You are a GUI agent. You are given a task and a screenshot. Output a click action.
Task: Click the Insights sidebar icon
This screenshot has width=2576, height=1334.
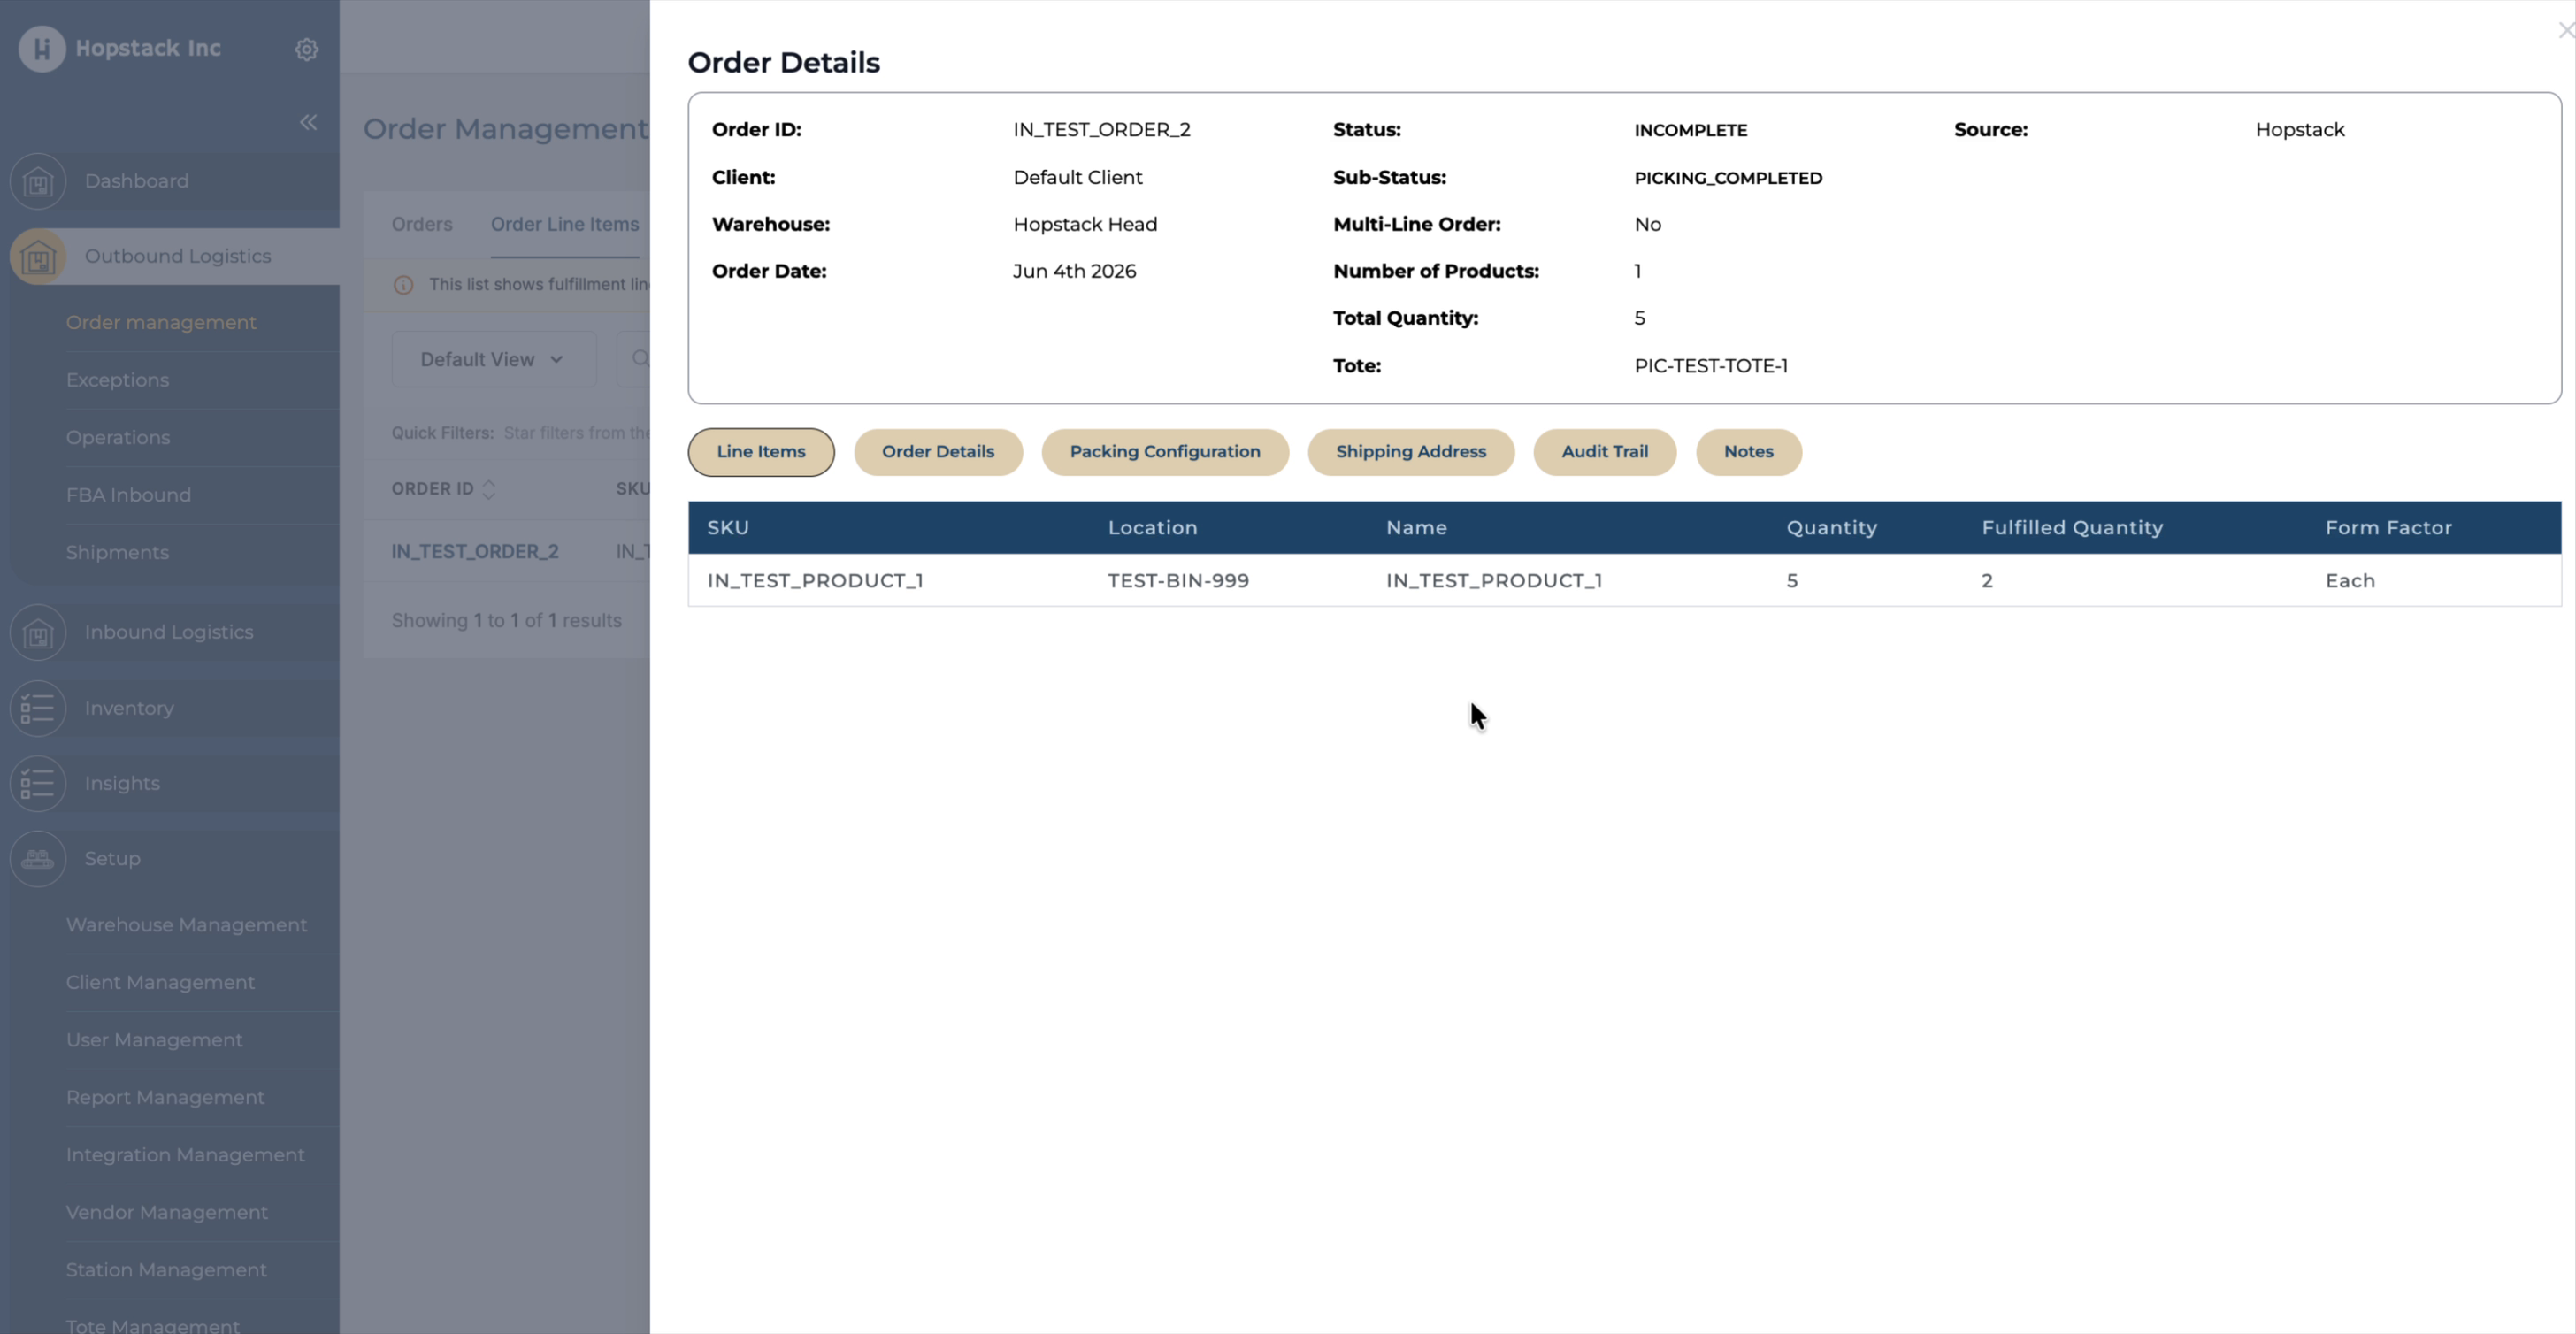[38, 783]
